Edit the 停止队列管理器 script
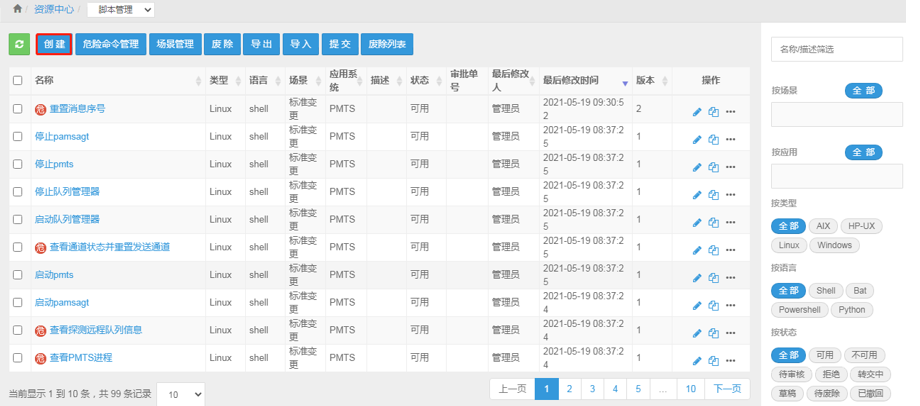The image size is (920, 406). coord(697,195)
